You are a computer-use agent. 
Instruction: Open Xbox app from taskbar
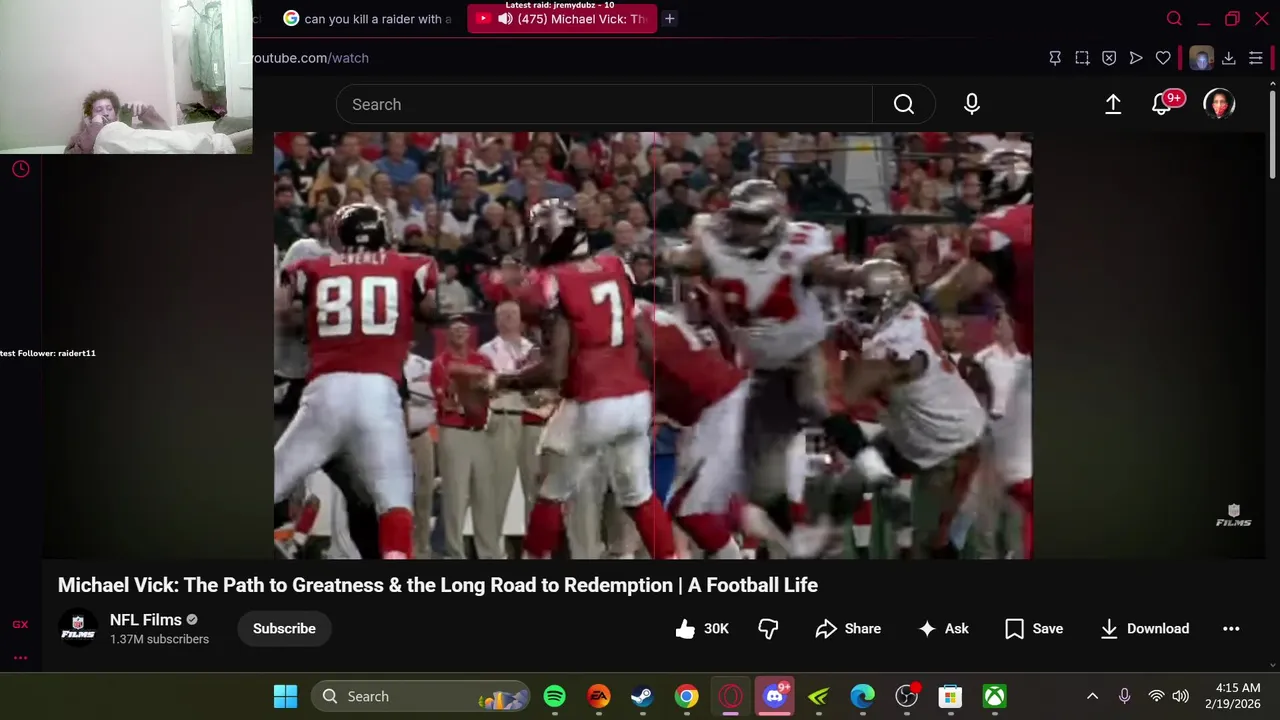pos(994,696)
